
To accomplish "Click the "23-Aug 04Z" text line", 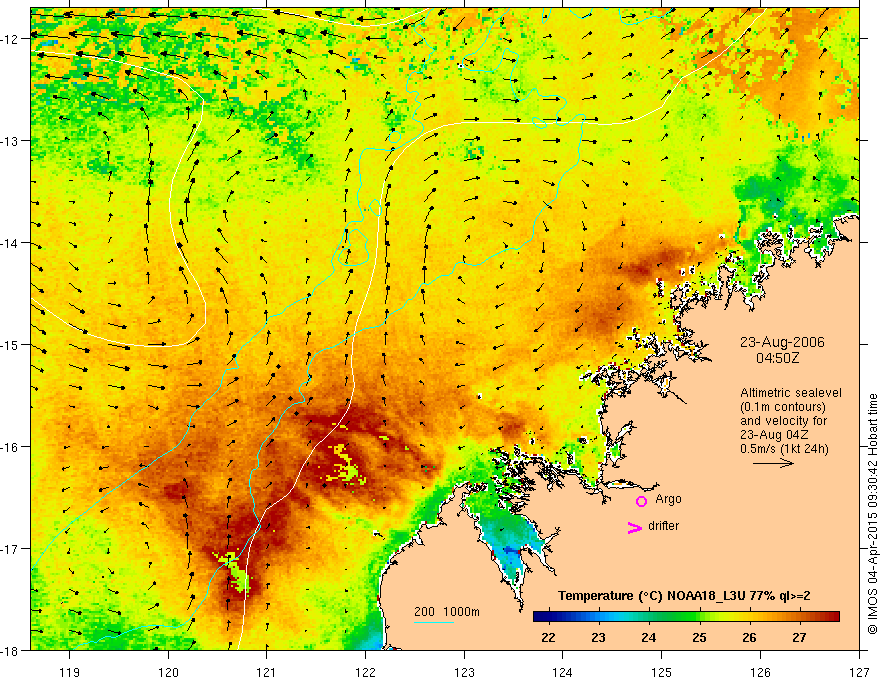I will click(774, 435).
